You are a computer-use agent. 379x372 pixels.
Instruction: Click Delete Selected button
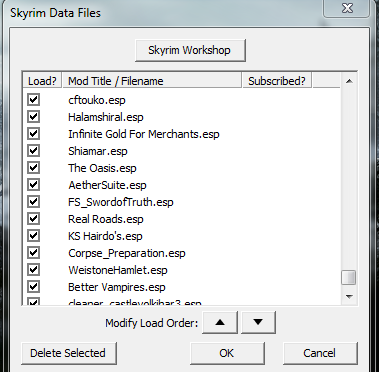point(69,353)
